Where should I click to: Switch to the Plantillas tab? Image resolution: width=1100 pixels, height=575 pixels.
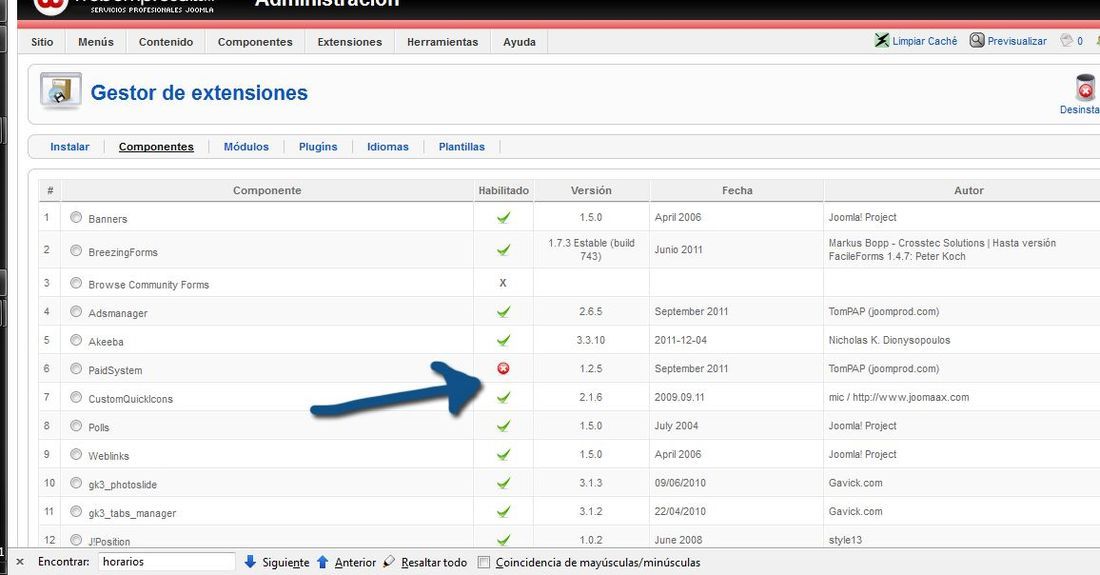point(462,147)
